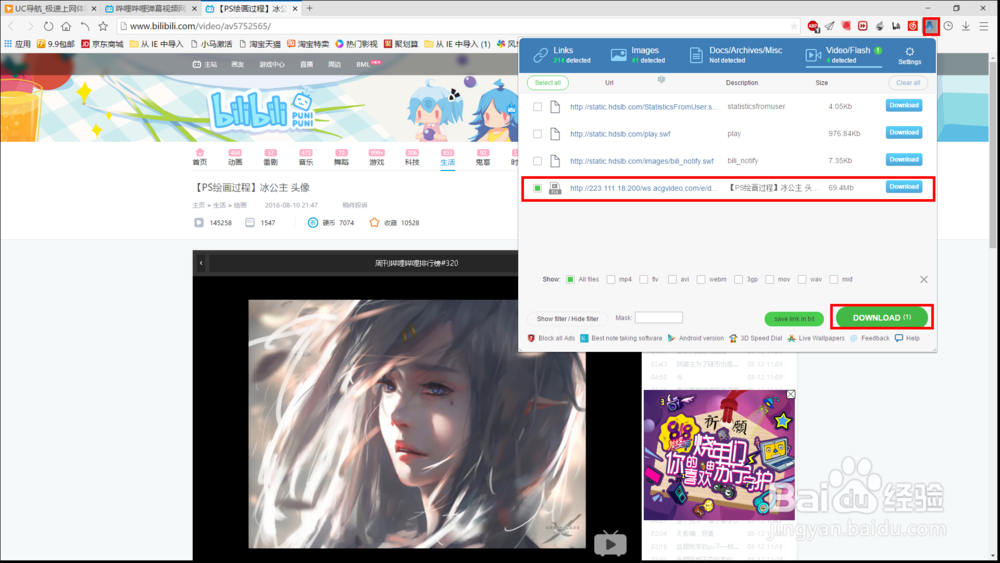This screenshot has width=1000, height=563.
Task: Collapse the player side arrow
Action: click(x=201, y=263)
